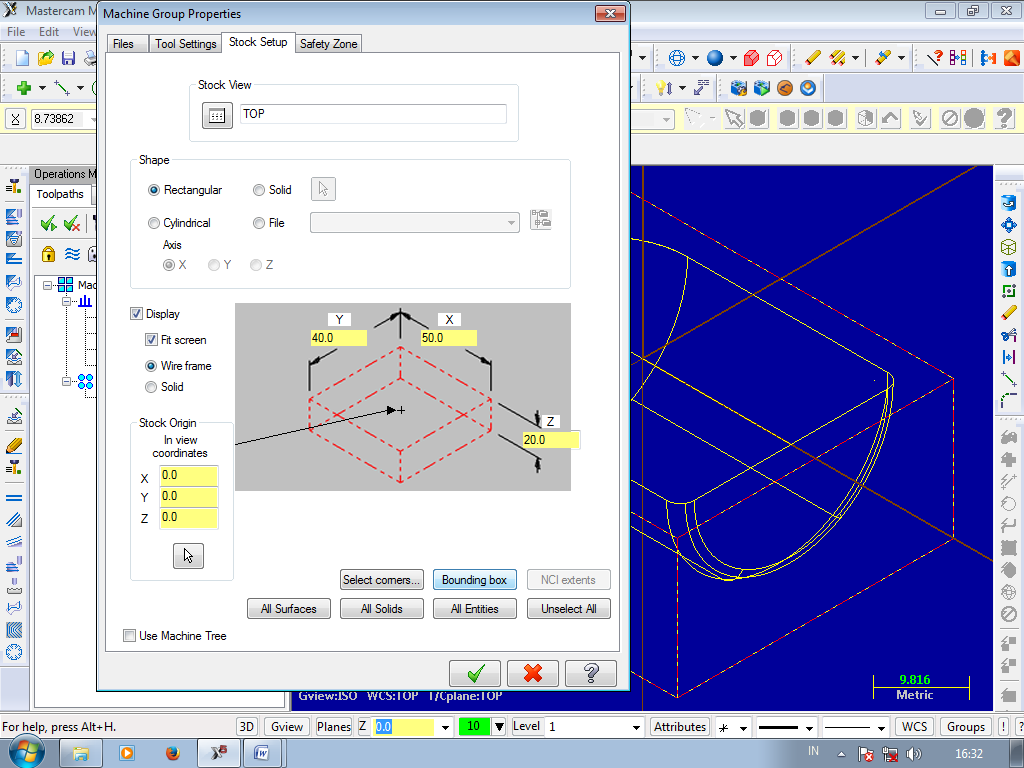Click the blue shaded sphere icon
Viewport: 1024px width, 768px height.
click(x=715, y=58)
